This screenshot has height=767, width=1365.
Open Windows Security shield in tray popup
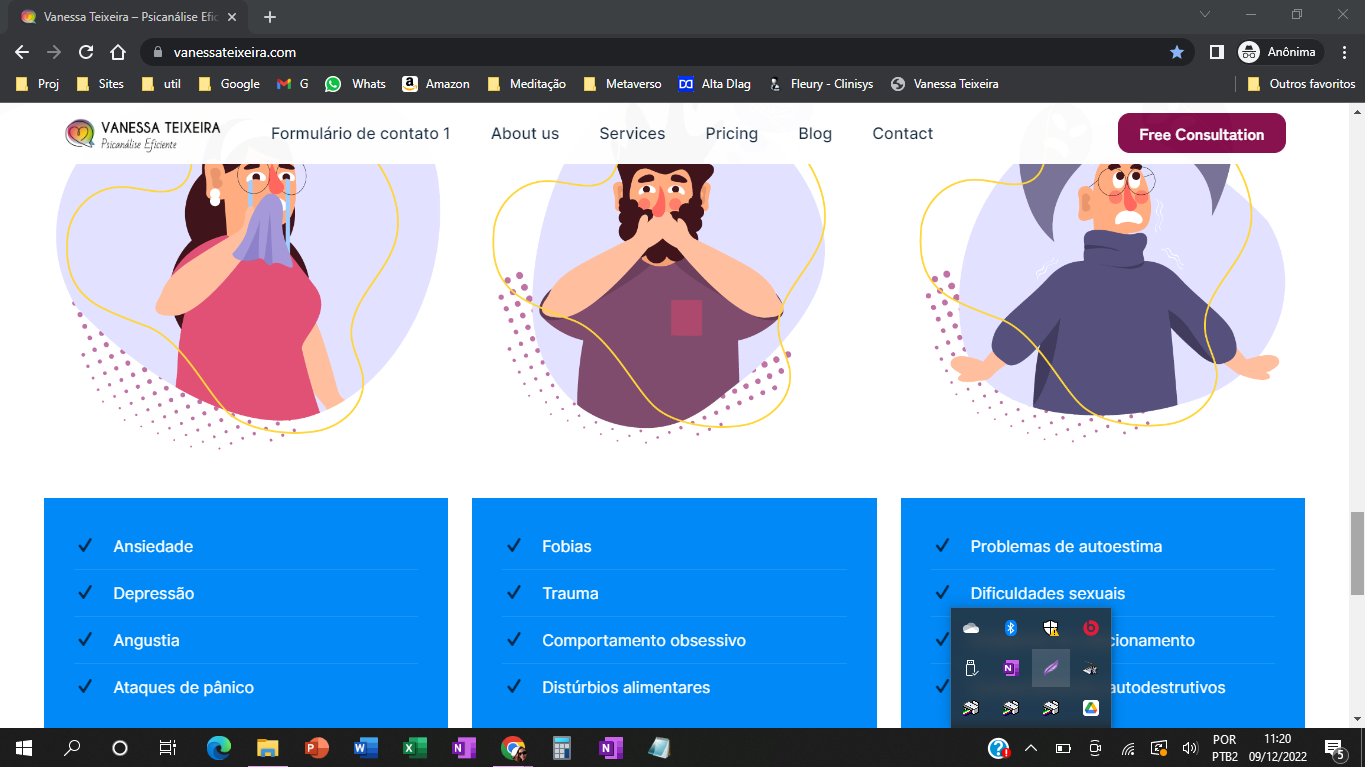coord(1050,628)
